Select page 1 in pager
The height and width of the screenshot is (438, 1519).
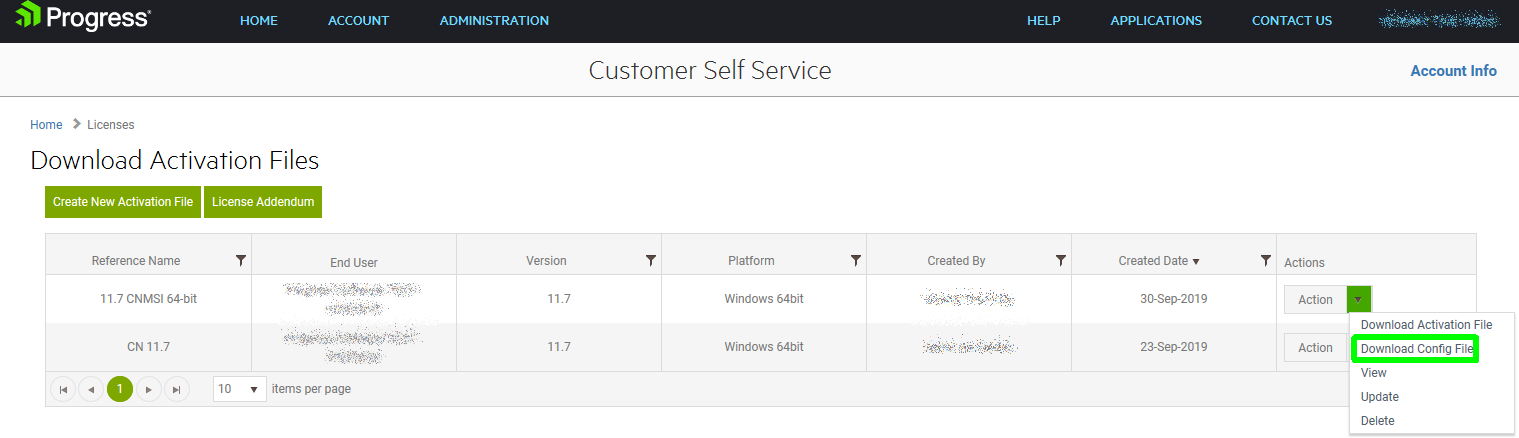coord(120,389)
